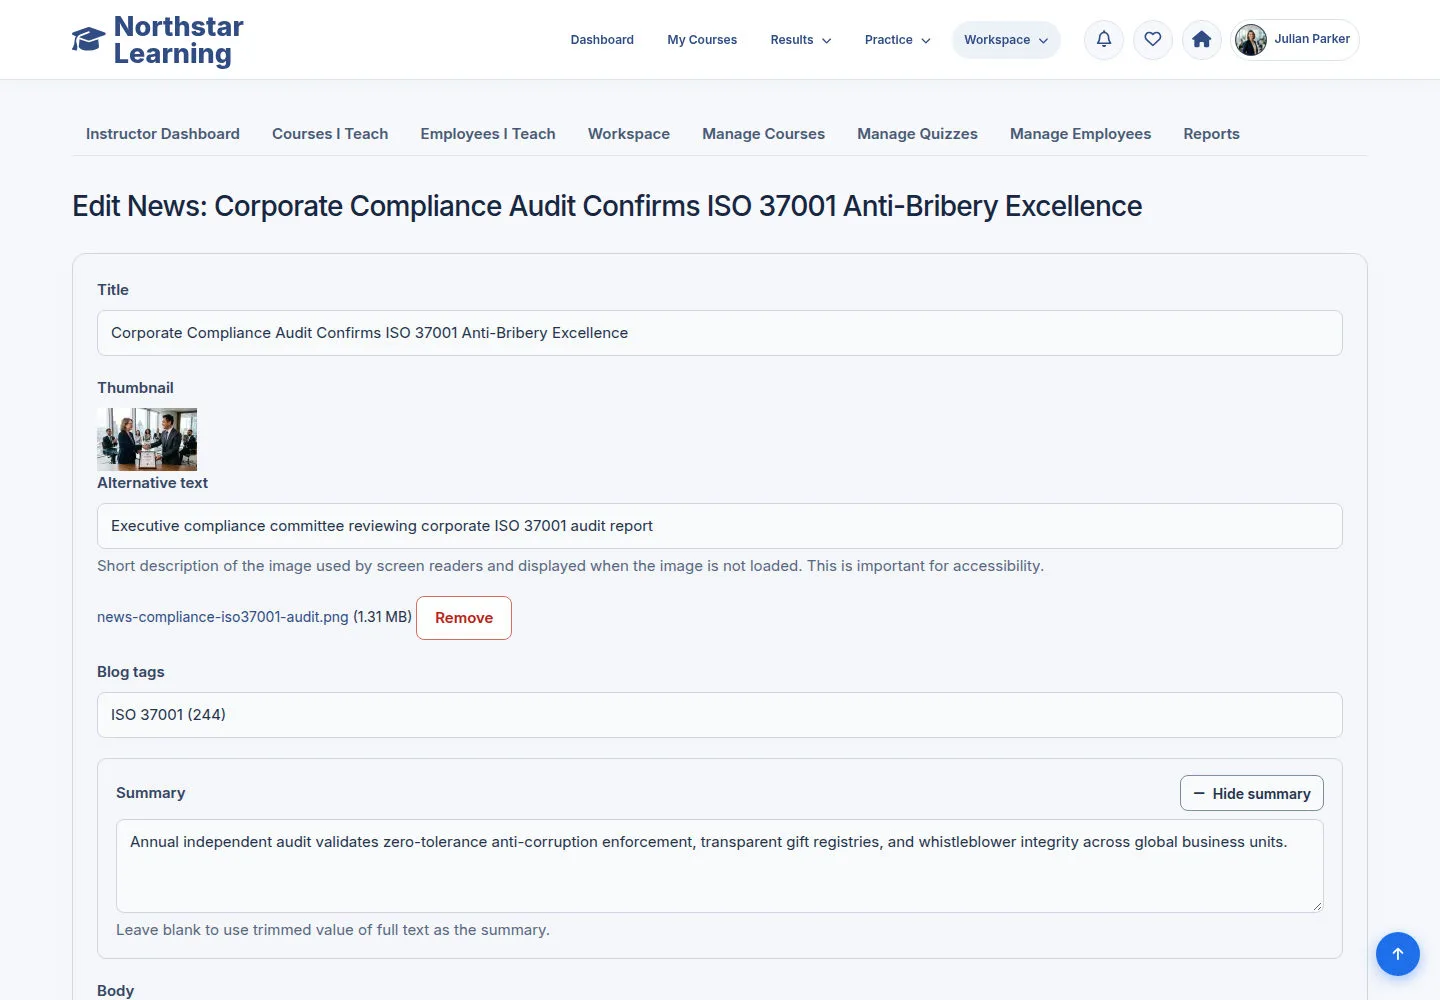Click the news thumbnail image
The width and height of the screenshot is (1440, 1000).
pos(147,439)
